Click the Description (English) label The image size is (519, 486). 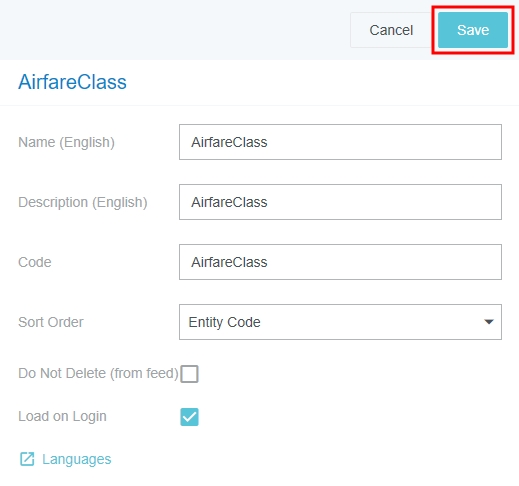[83, 202]
